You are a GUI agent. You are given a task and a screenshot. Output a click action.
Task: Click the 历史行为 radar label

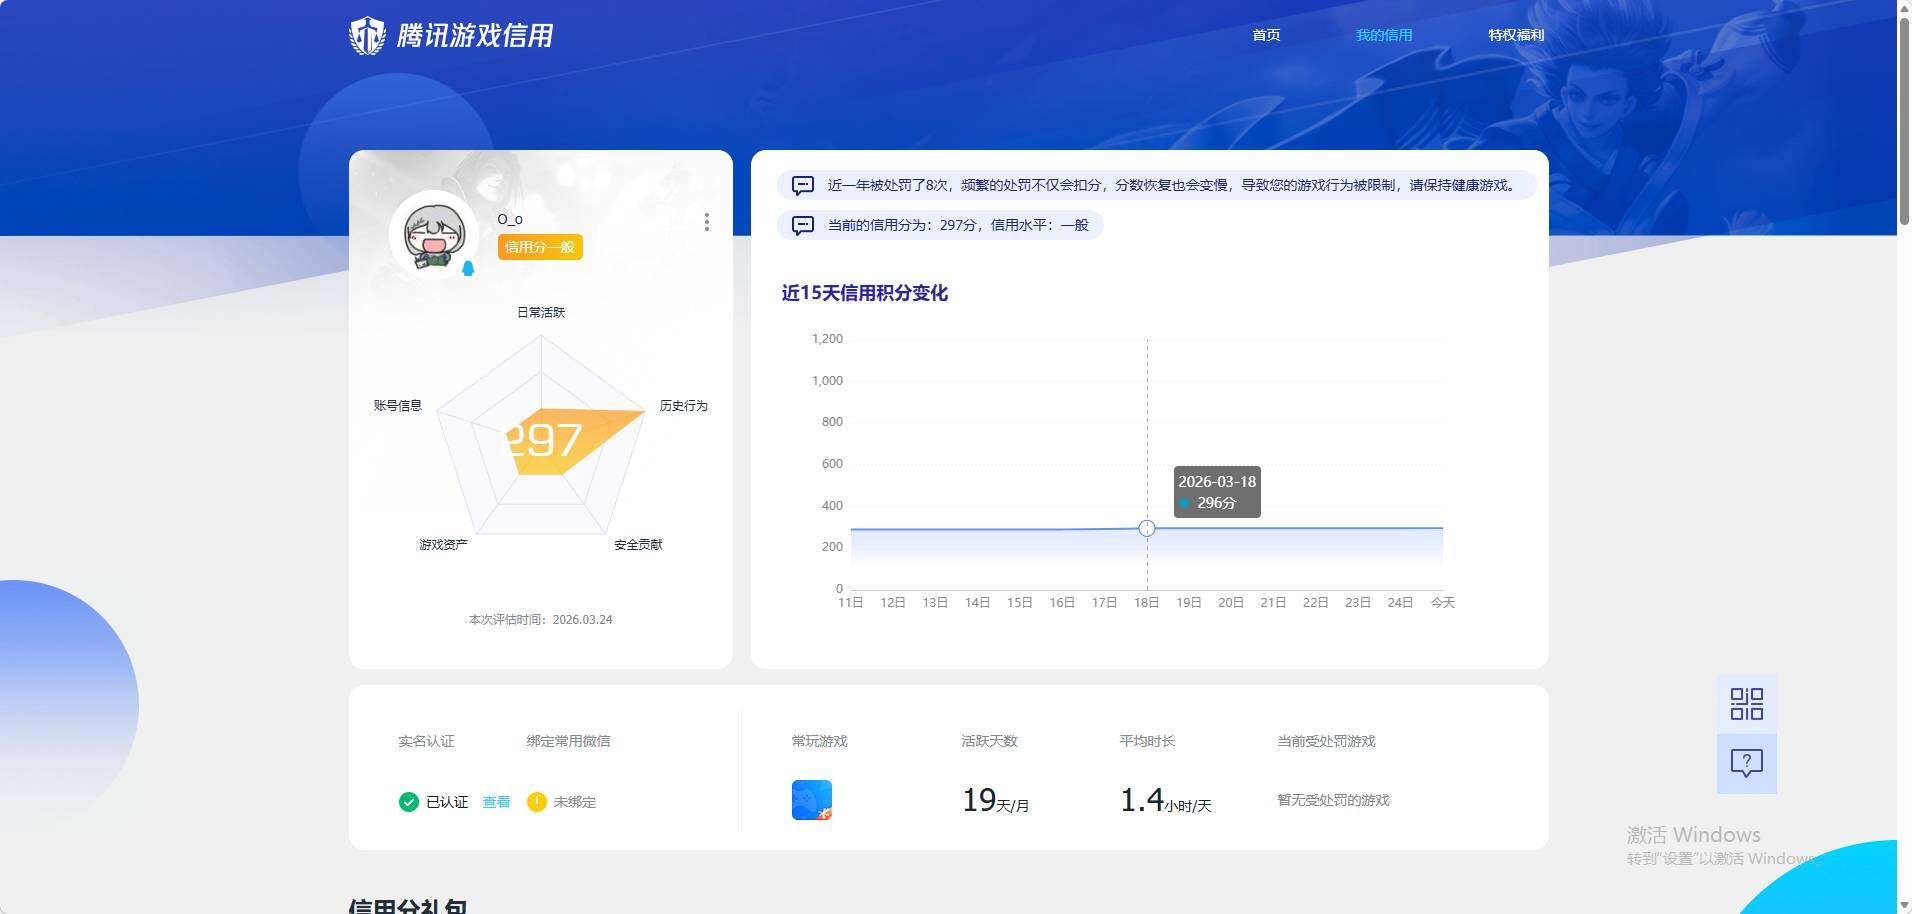tap(684, 405)
